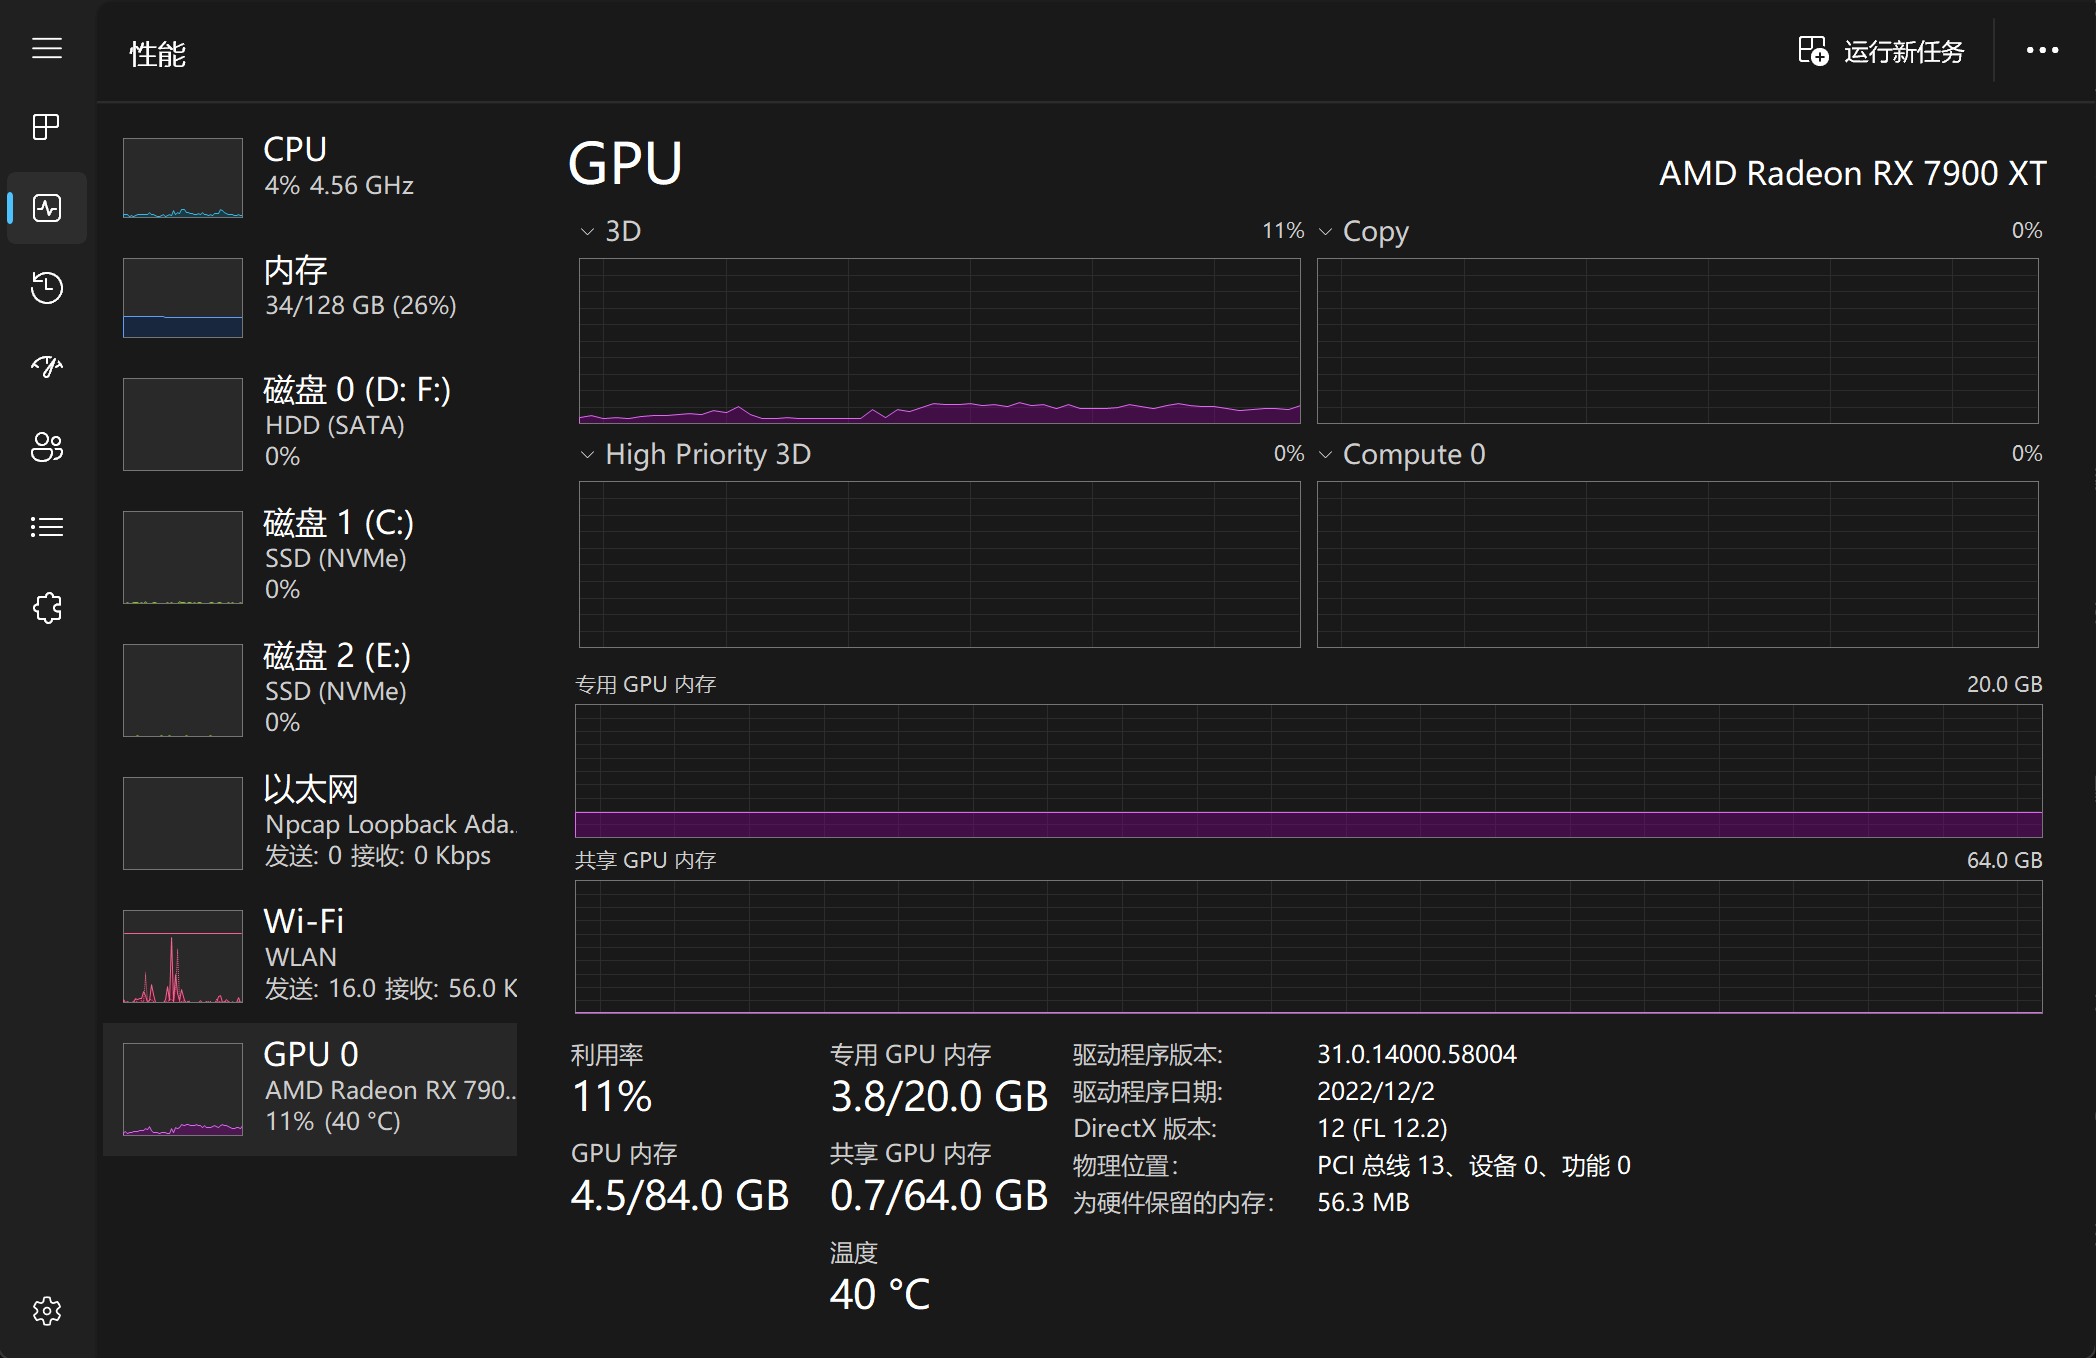Viewport: 2096px width, 1358px height.
Task: Expand the Copy engine dropdown
Action: tap(1326, 232)
